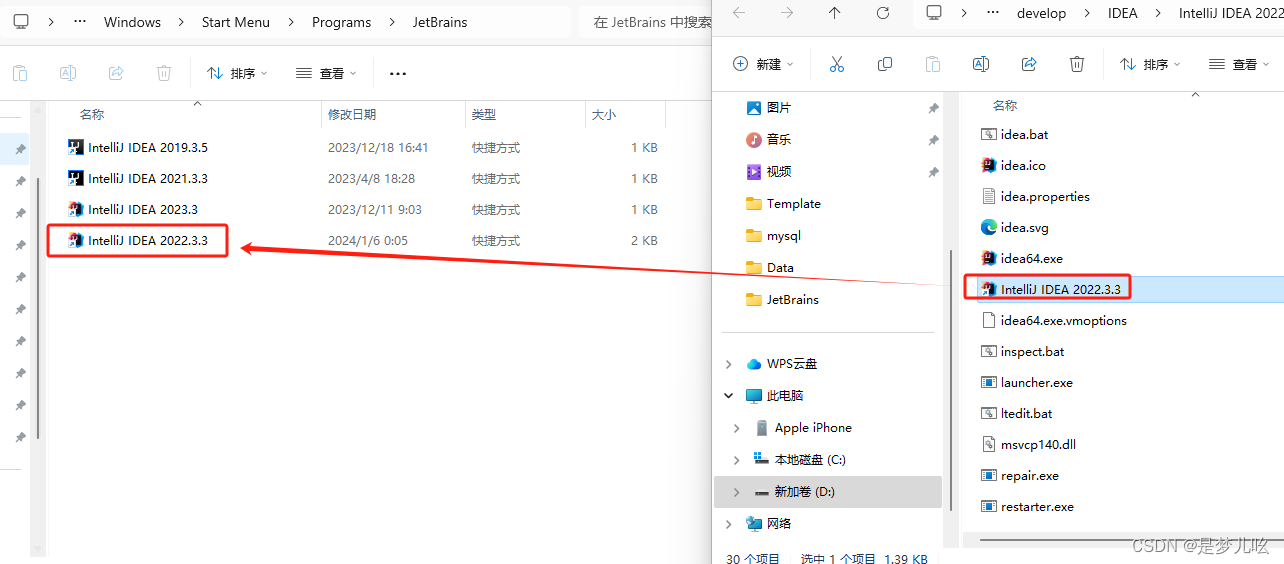This screenshot has height=564, width=1284.
Task: Click Back arrow in right window
Action: click(x=739, y=13)
